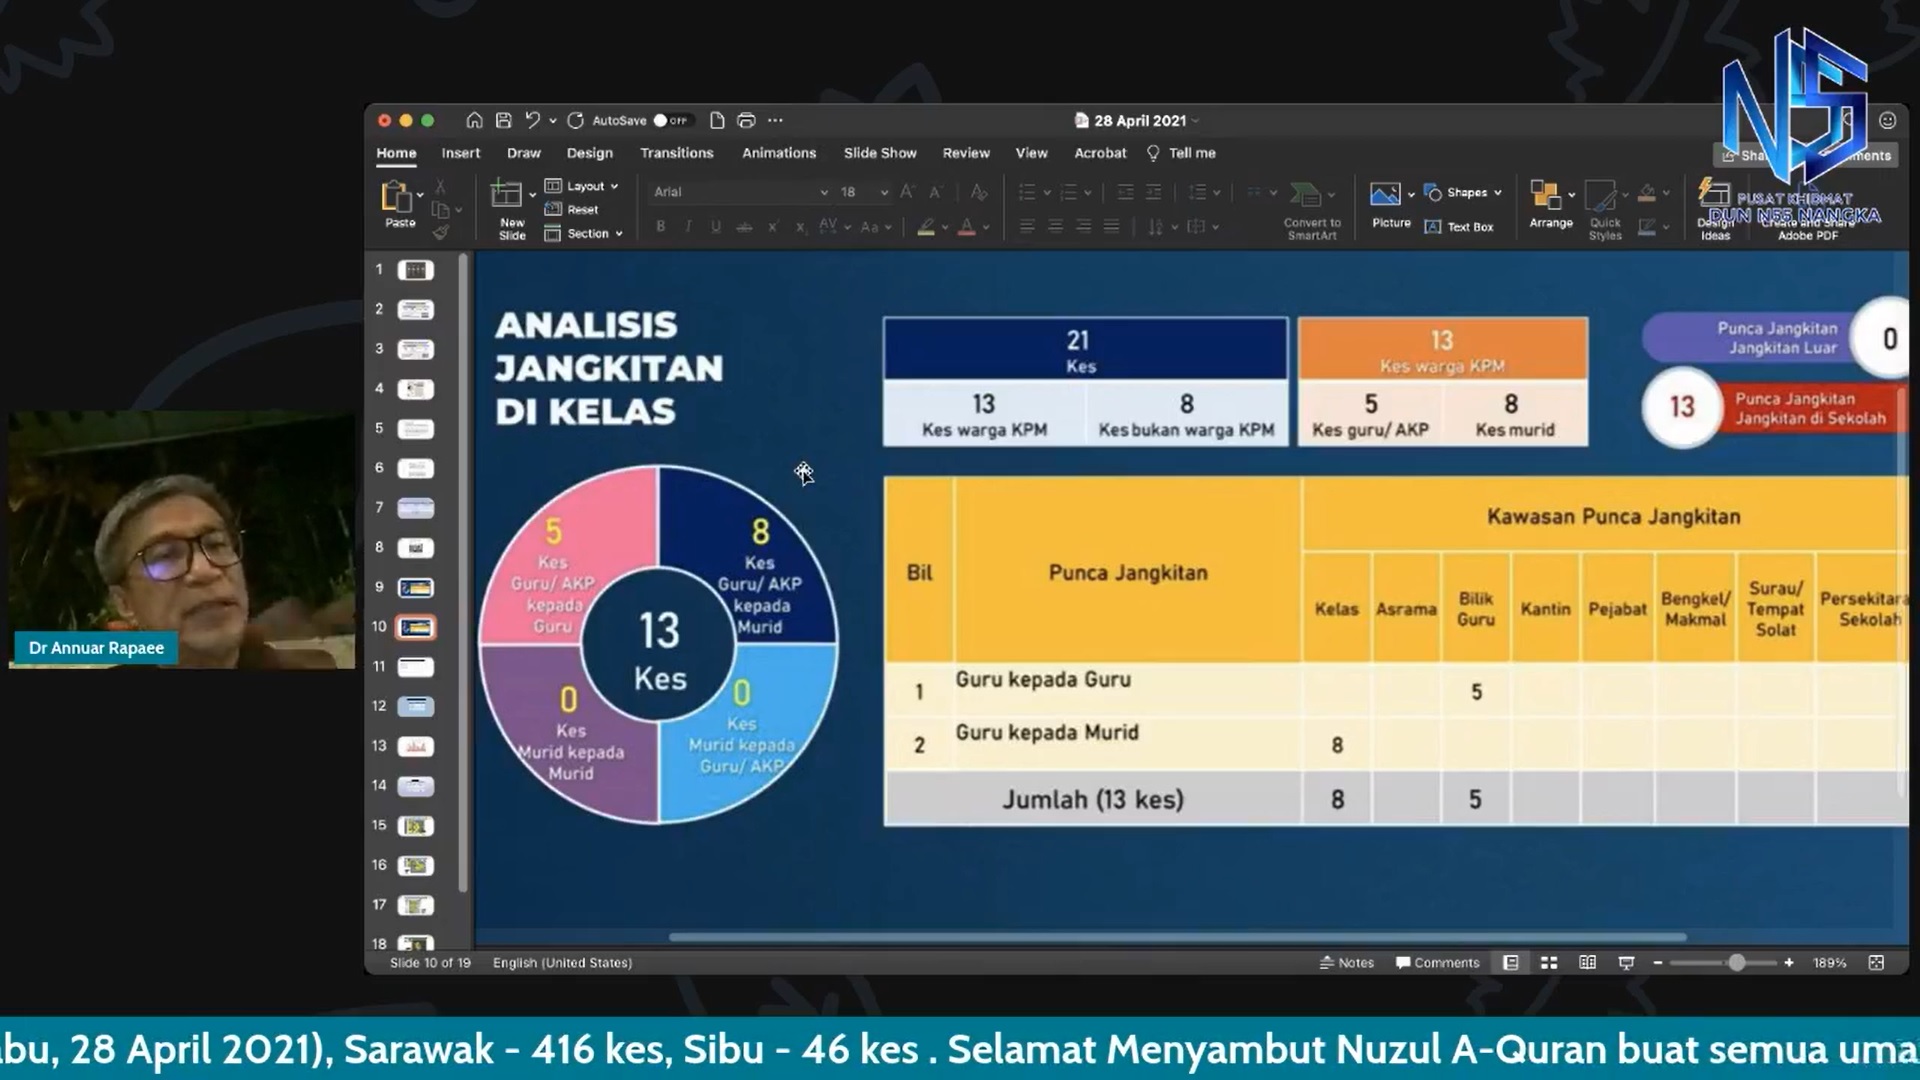Expand the Layout dropdown
The image size is (1920, 1080).
[582, 186]
